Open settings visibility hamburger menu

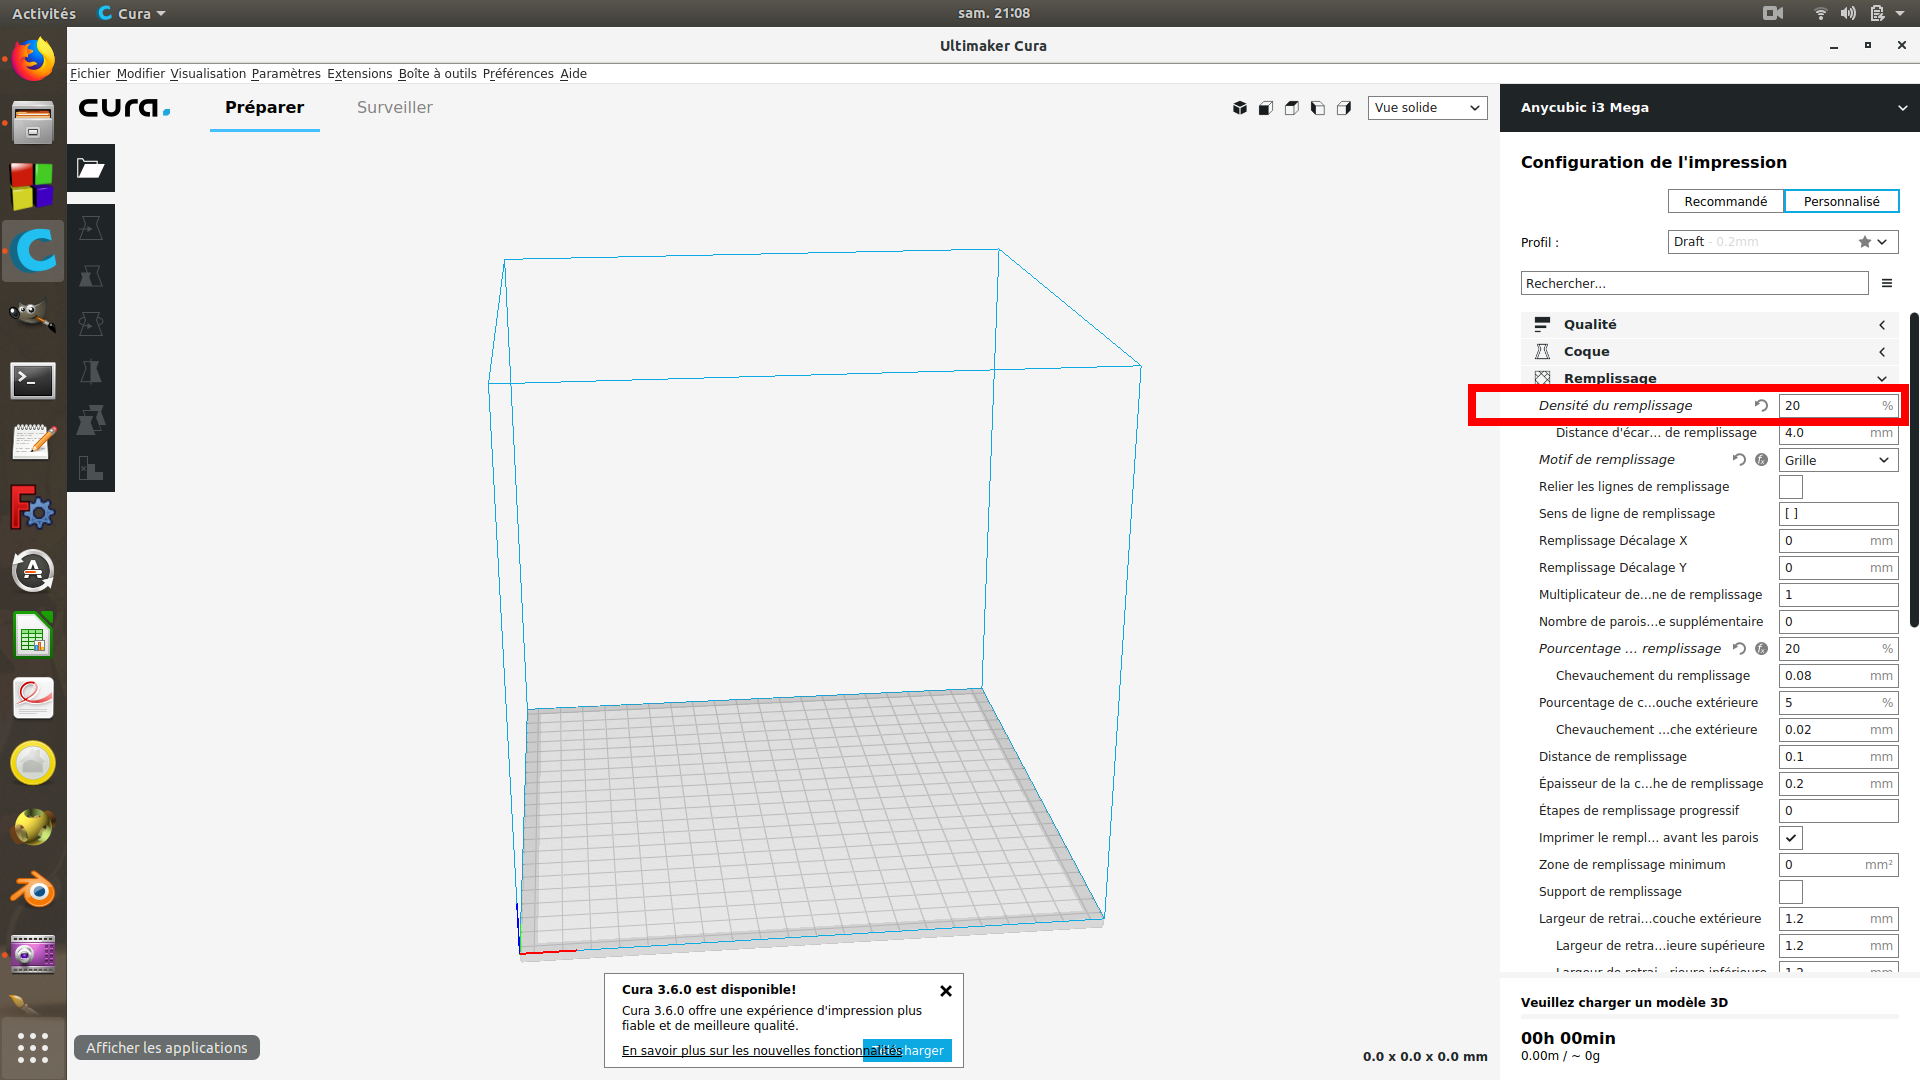point(1887,283)
